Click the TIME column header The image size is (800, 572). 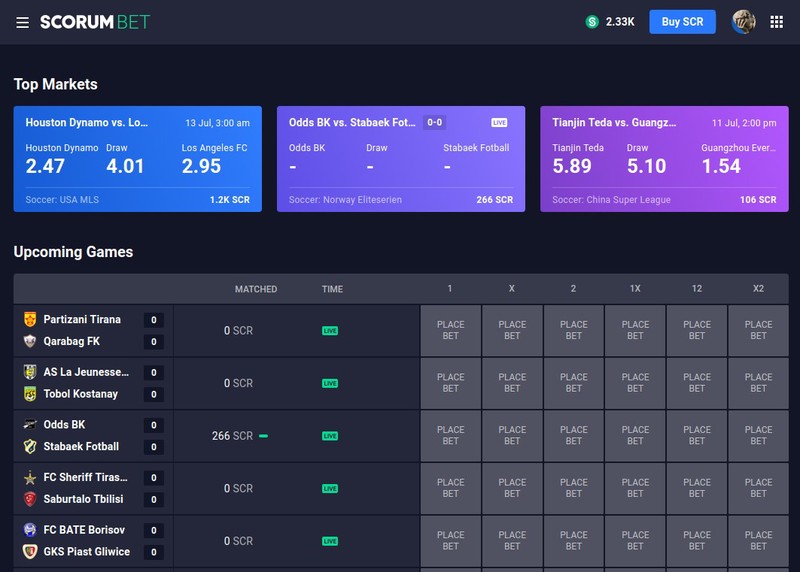(x=332, y=289)
